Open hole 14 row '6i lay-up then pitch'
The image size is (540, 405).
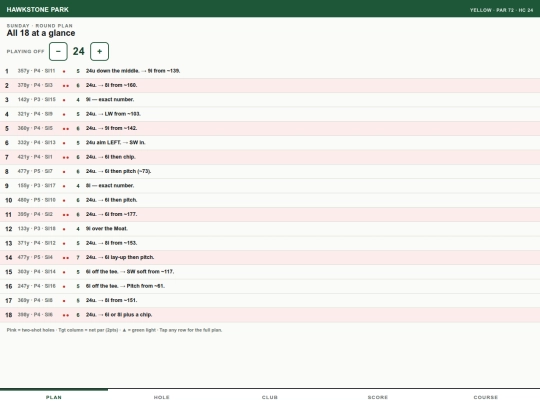[x=270, y=257]
